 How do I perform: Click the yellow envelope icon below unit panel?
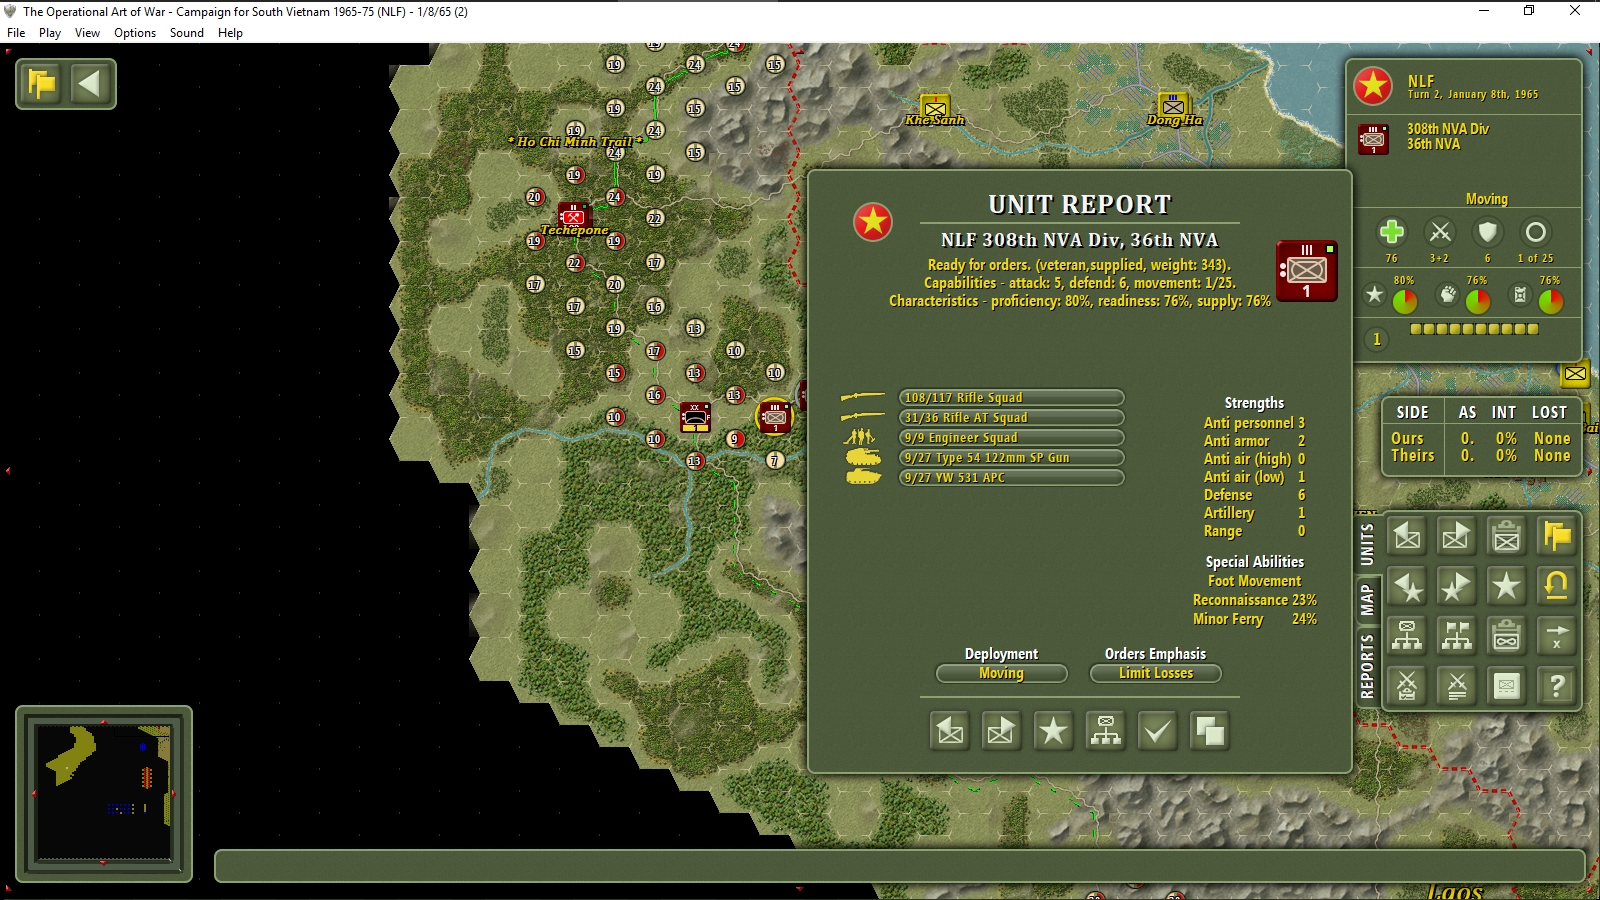1575,374
